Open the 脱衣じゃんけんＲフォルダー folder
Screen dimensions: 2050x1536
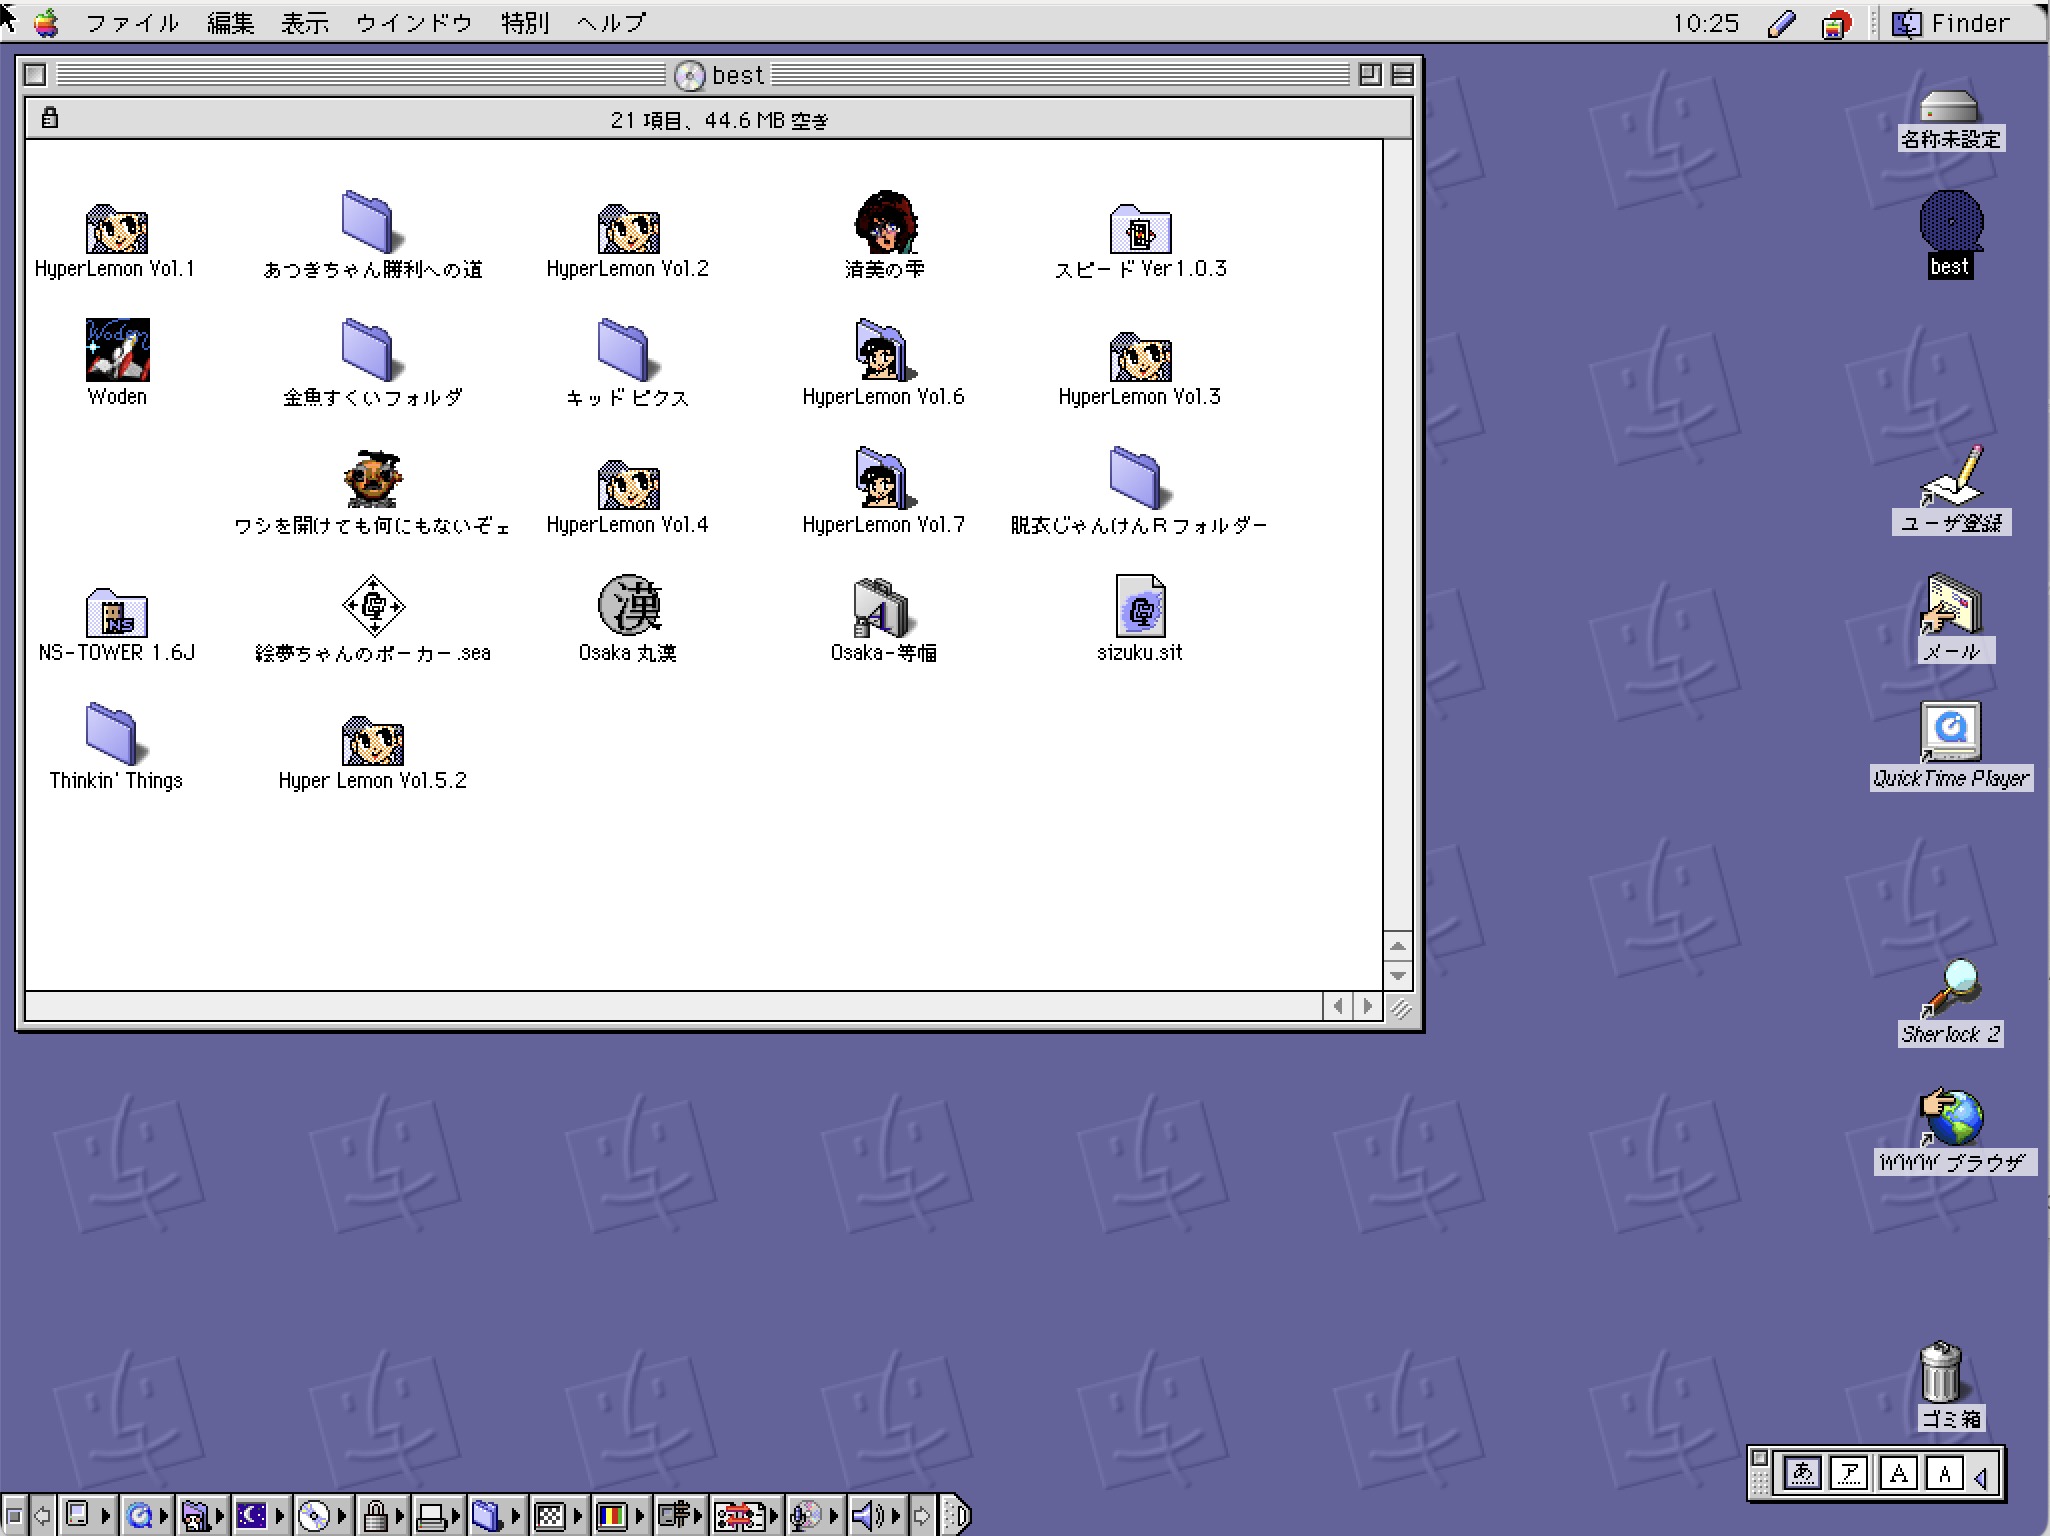[x=1140, y=478]
